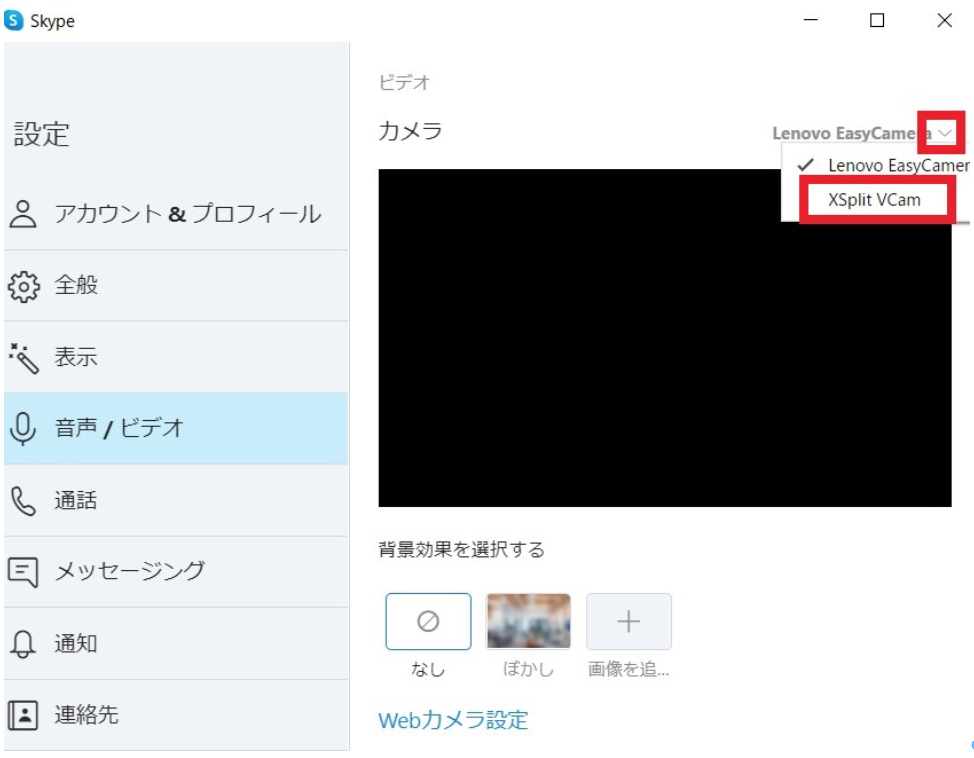Close the Skype window
The width and height of the screenshot is (974, 758).
click(x=945, y=20)
